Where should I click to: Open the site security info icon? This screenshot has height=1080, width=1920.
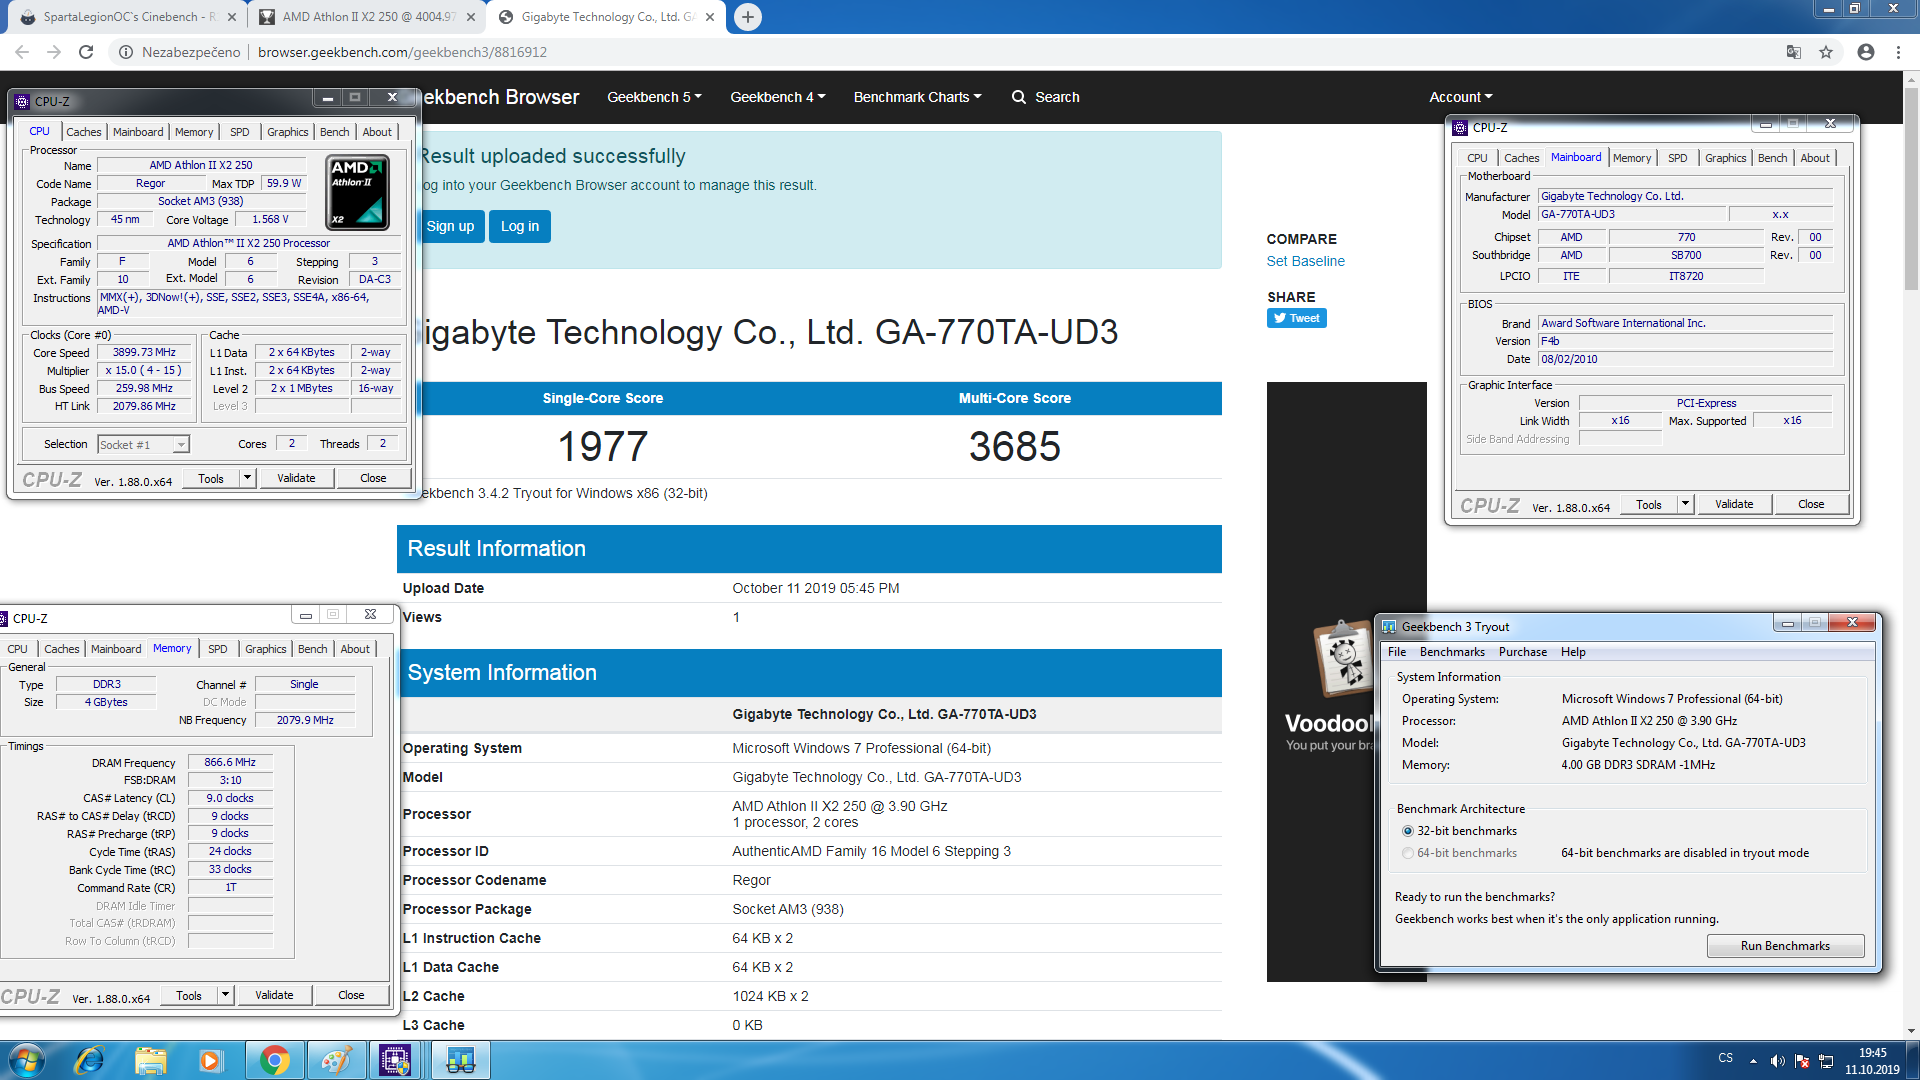point(126,52)
